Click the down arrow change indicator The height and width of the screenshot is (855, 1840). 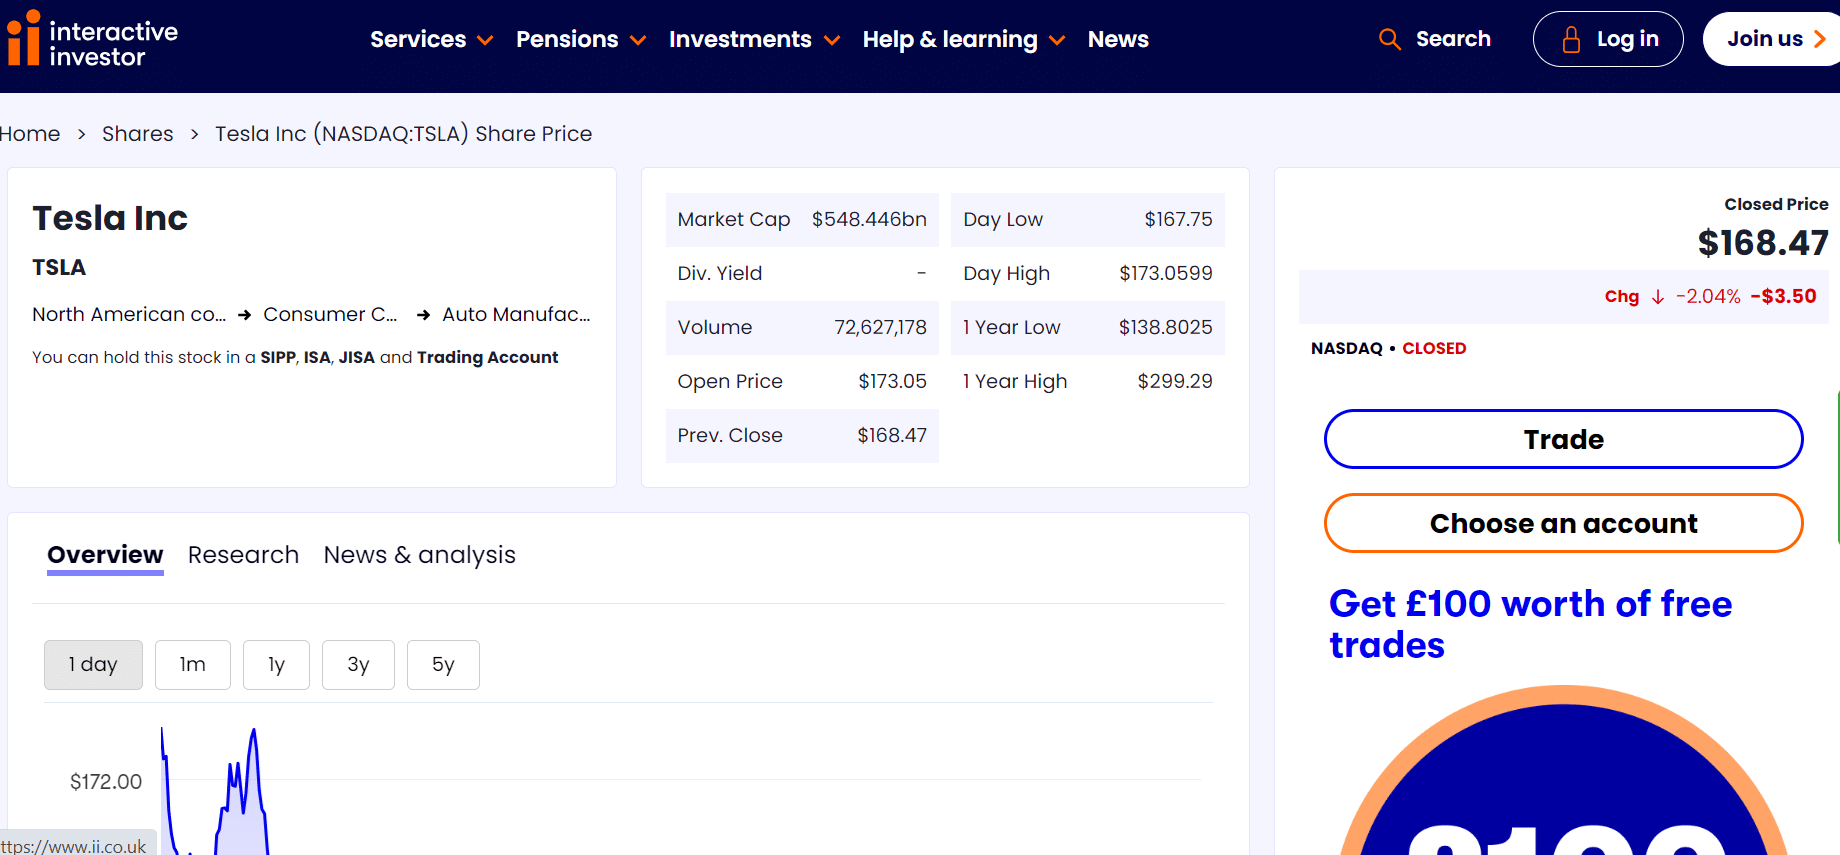click(x=1657, y=297)
